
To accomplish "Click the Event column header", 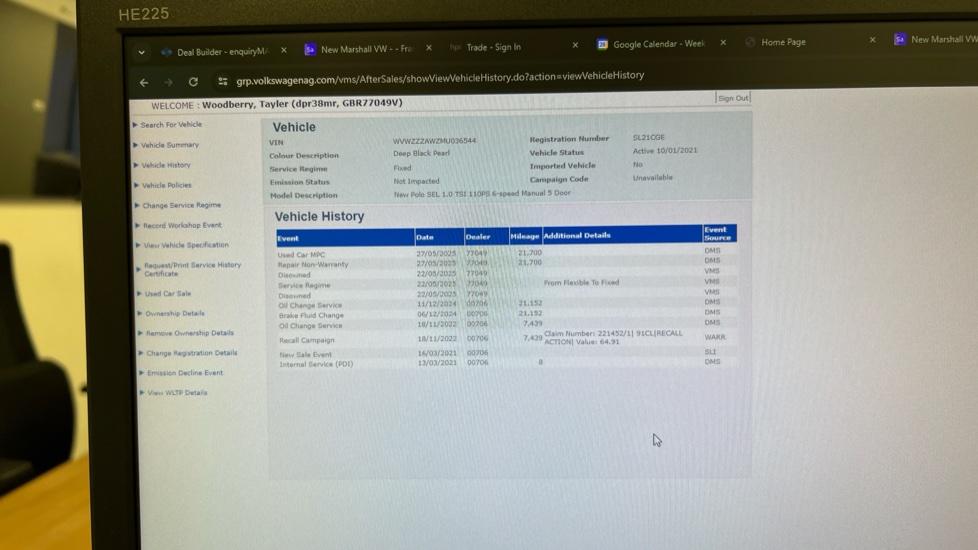I will click(x=346, y=238).
